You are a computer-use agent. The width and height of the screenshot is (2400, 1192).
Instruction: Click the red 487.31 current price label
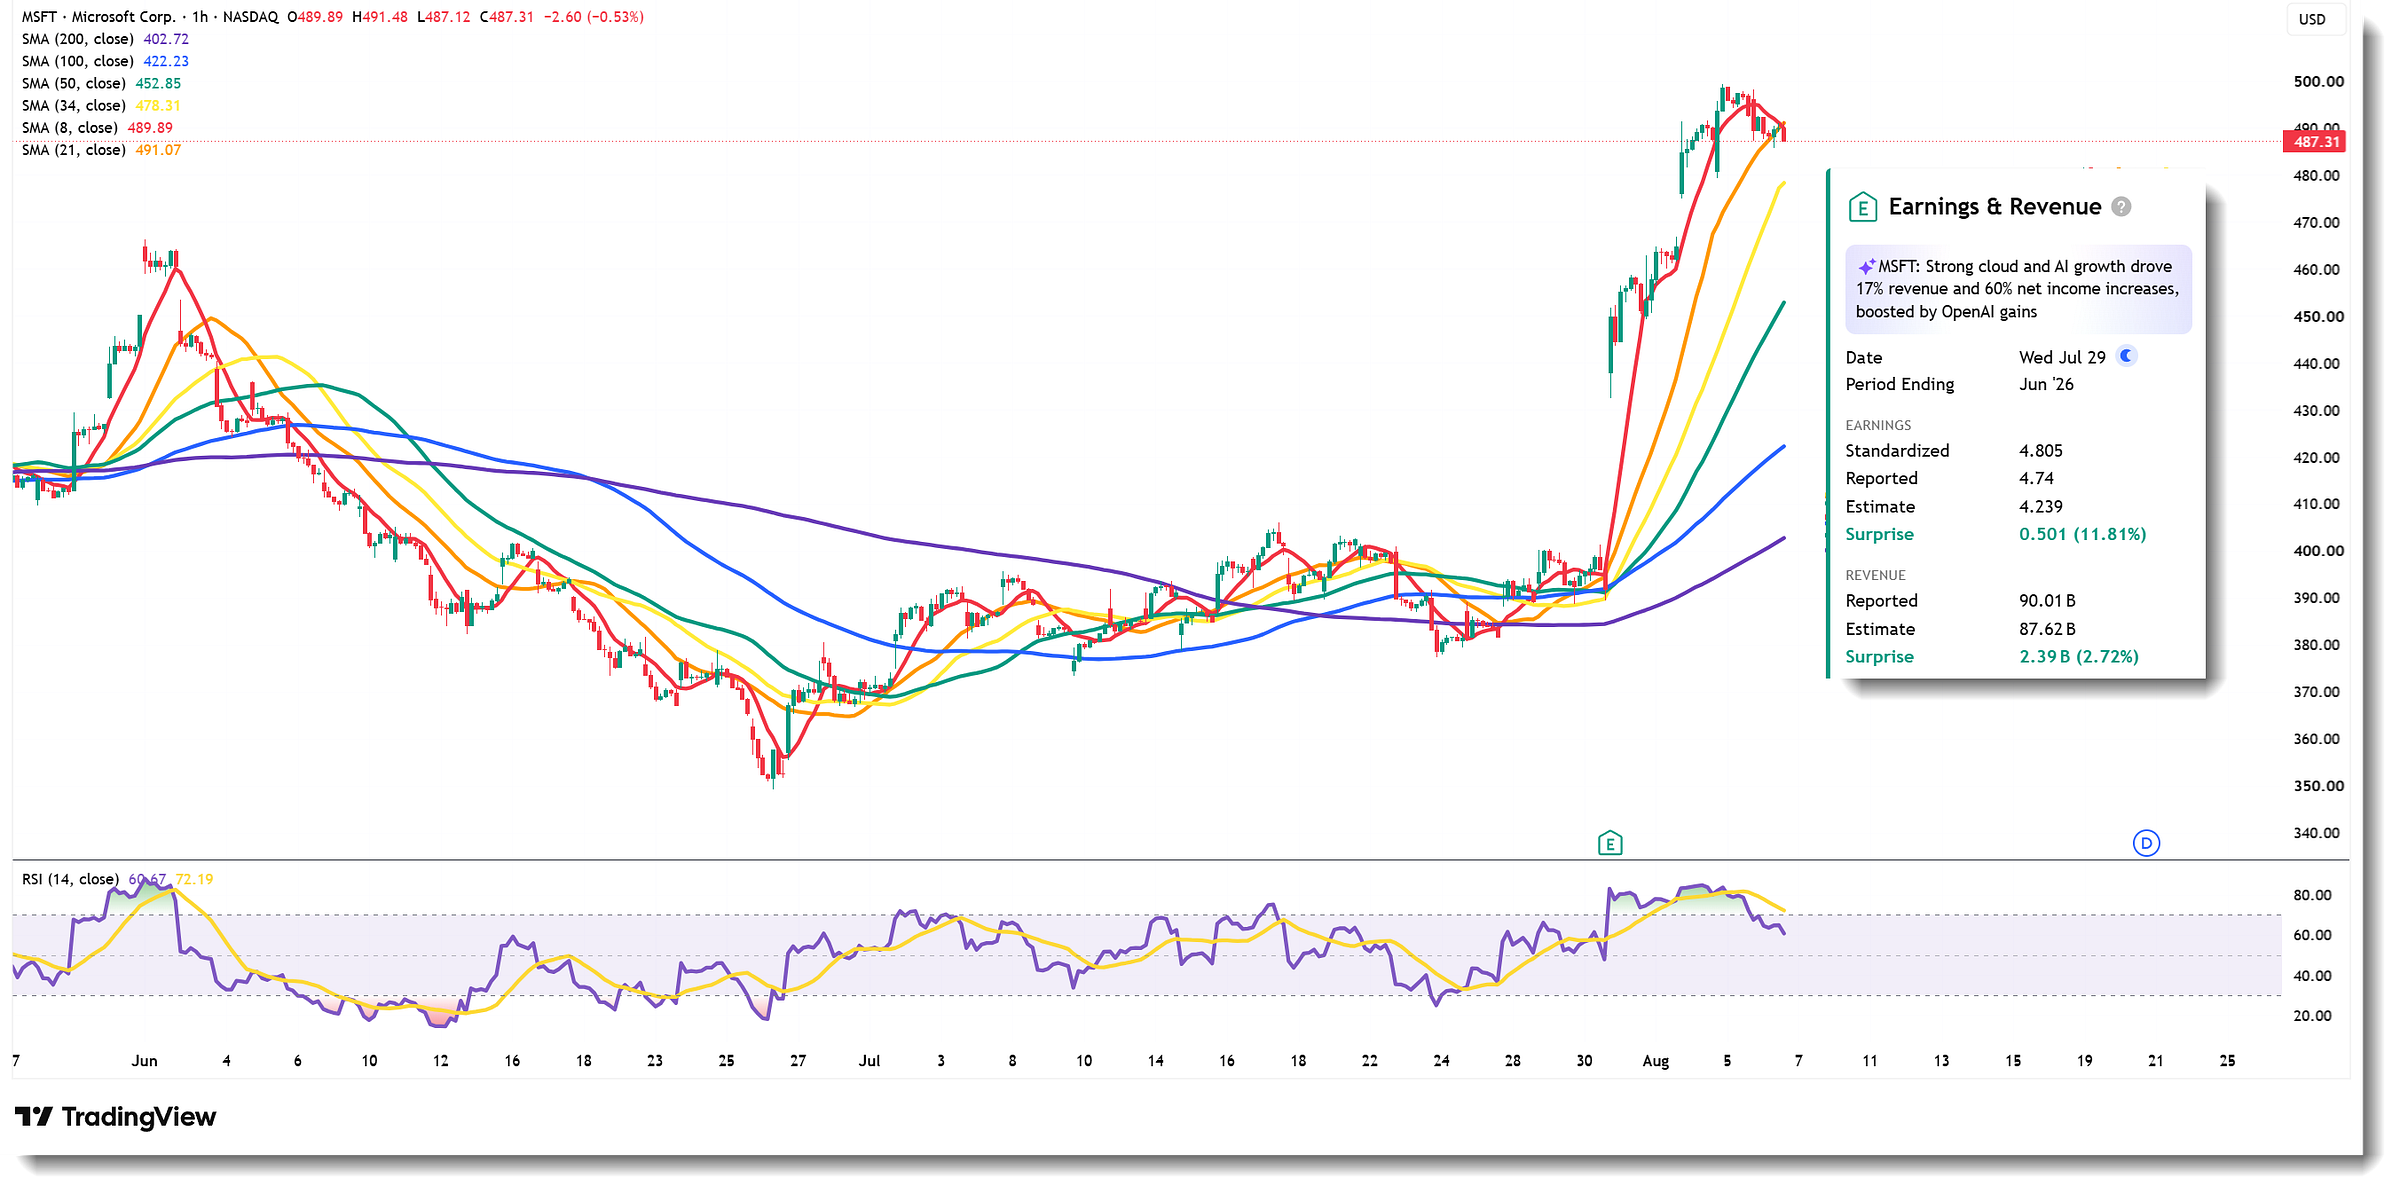click(2315, 142)
